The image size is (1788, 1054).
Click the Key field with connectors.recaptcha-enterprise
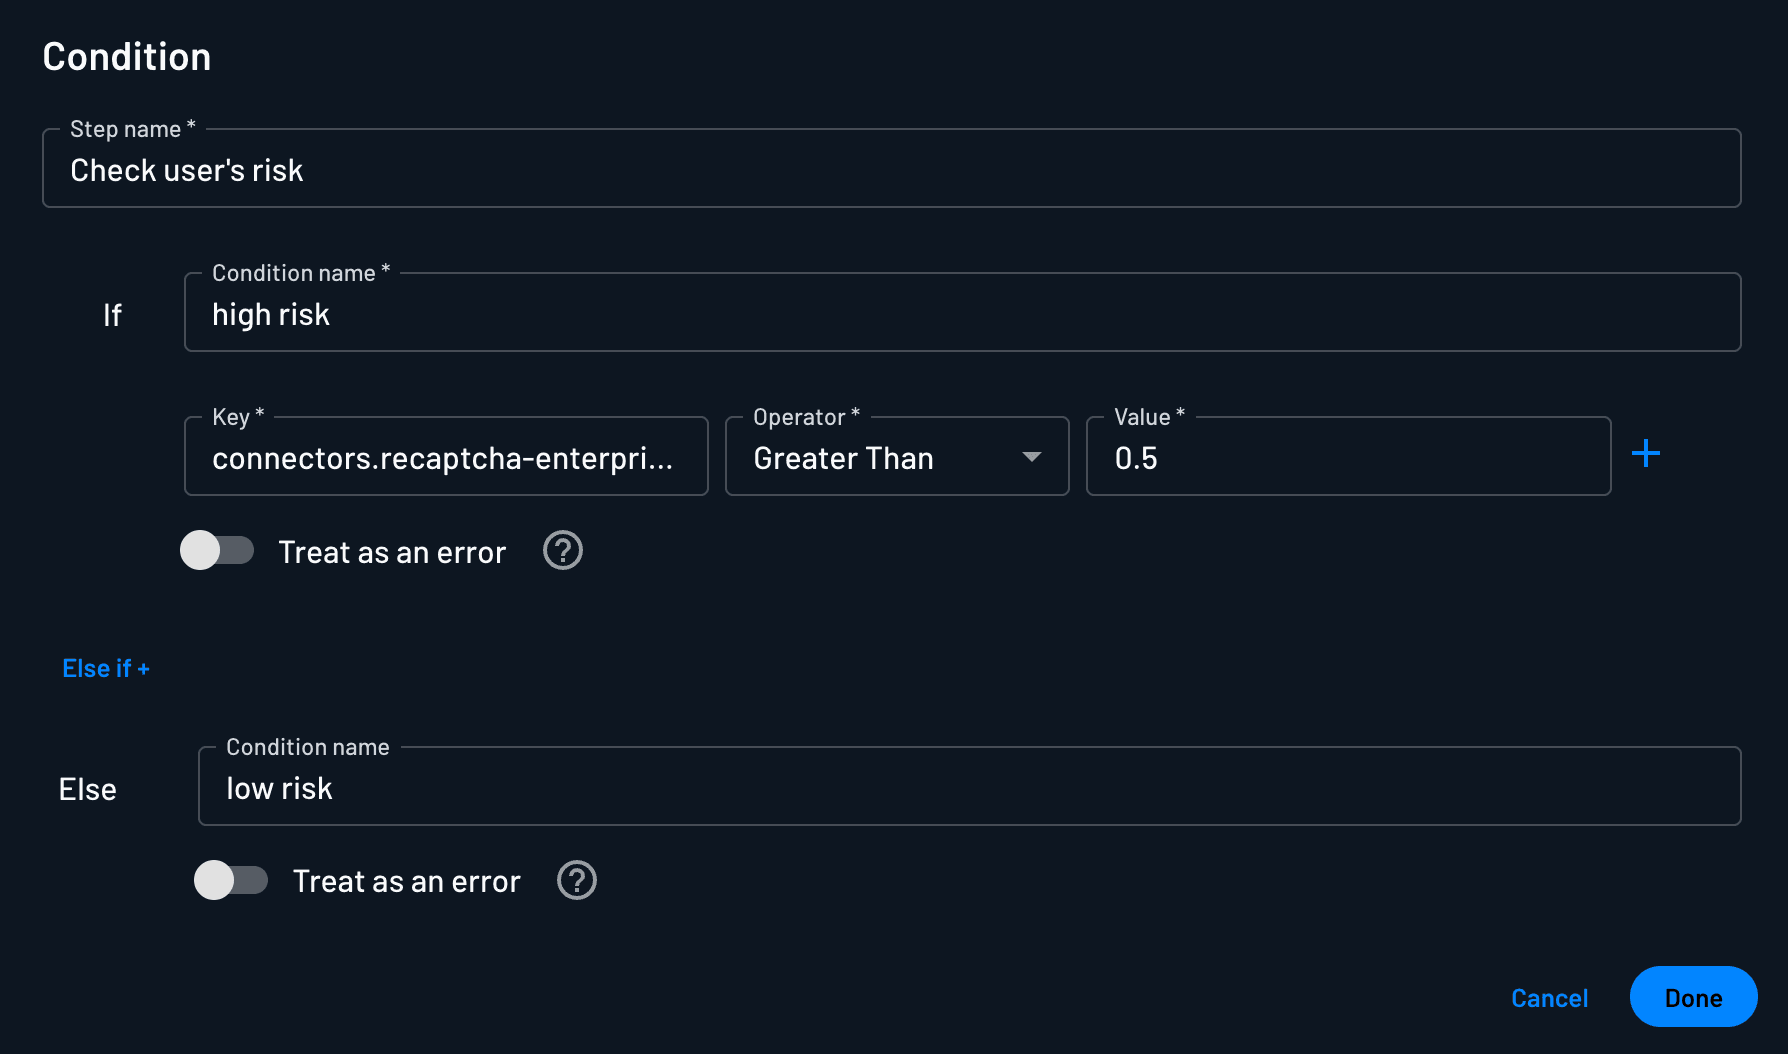point(446,458)
